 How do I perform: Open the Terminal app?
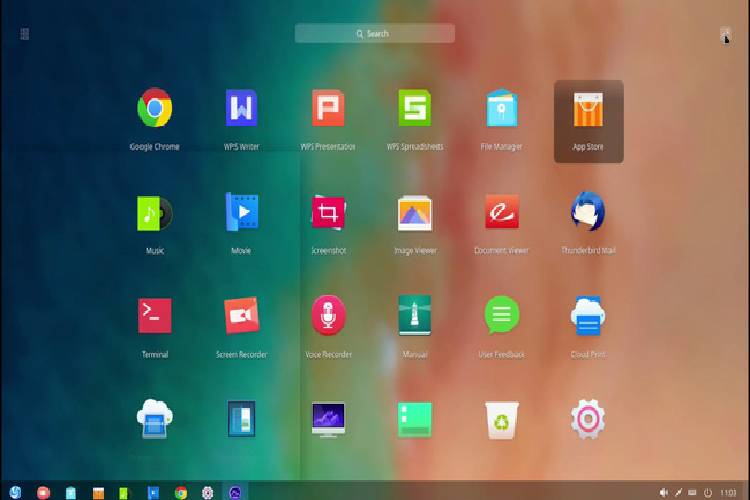click(x=154, y=316)
